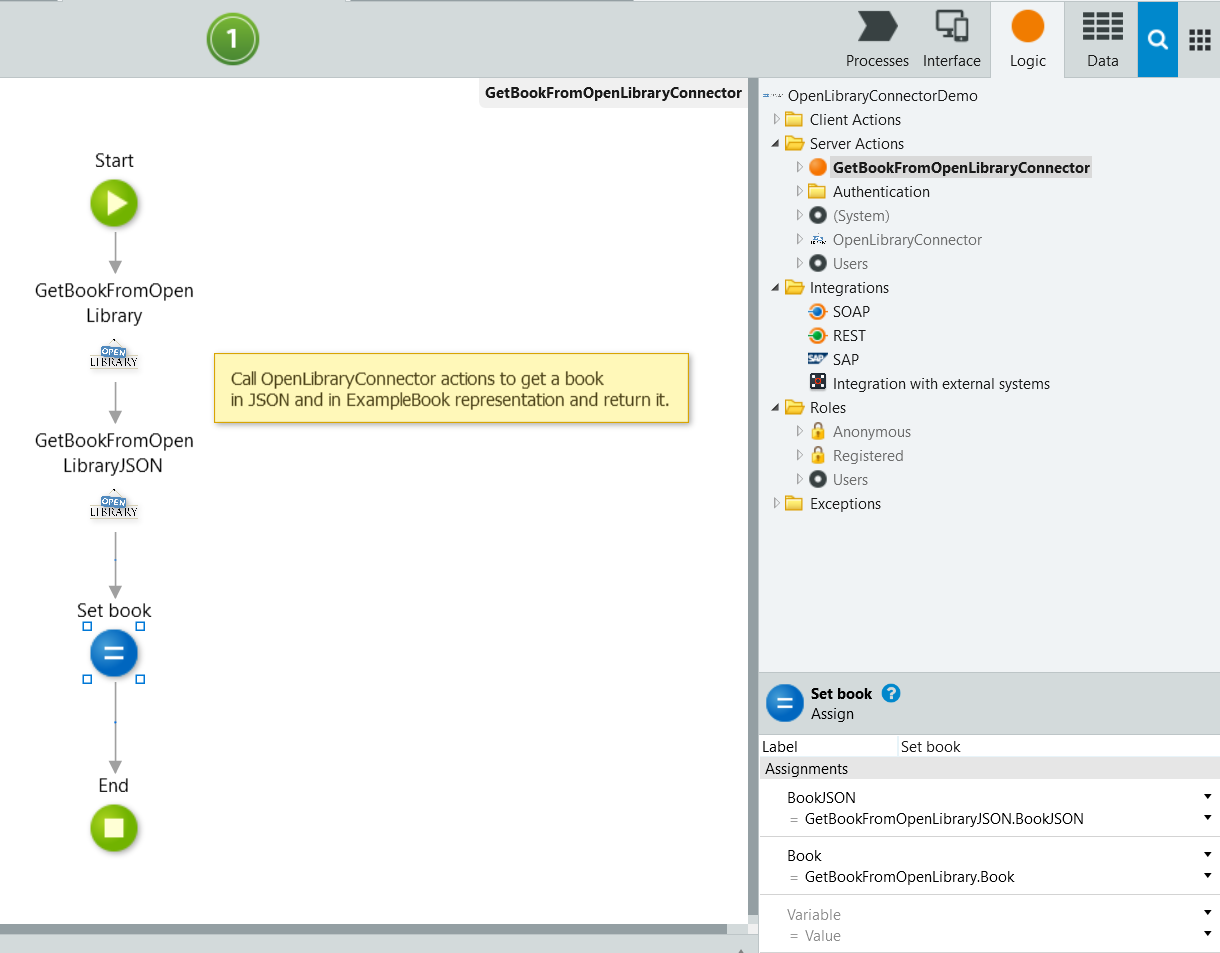Click the Assignments section header
This screenshot has height=953, width=1220.
click(x=989, y=768)
